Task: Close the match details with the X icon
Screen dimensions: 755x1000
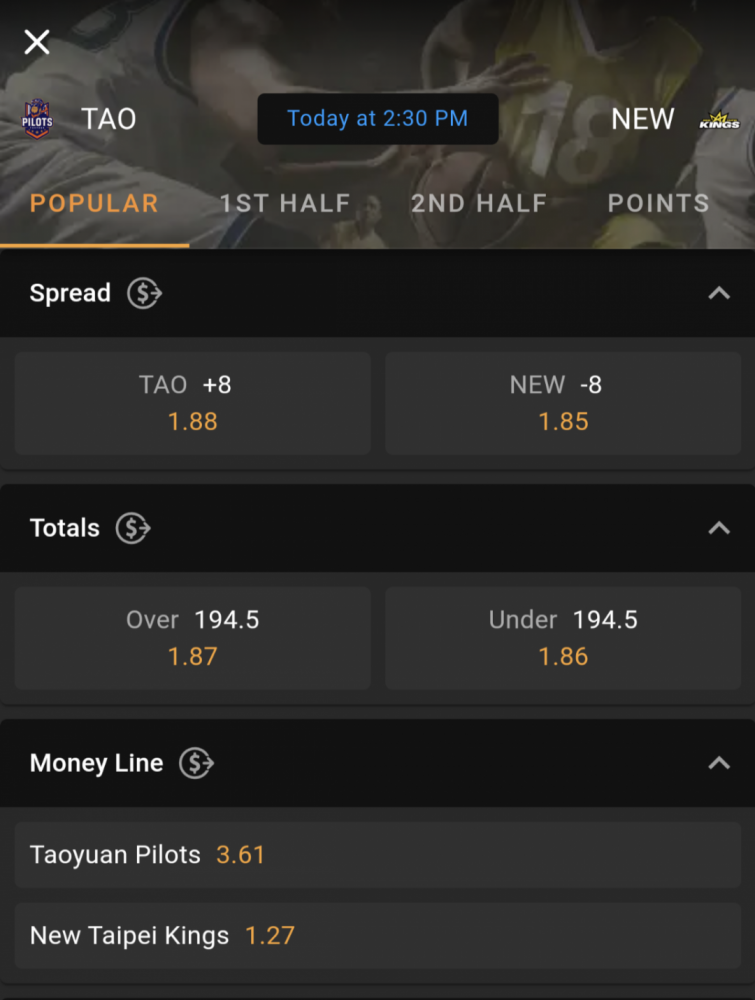Action: tap(37, 42)
